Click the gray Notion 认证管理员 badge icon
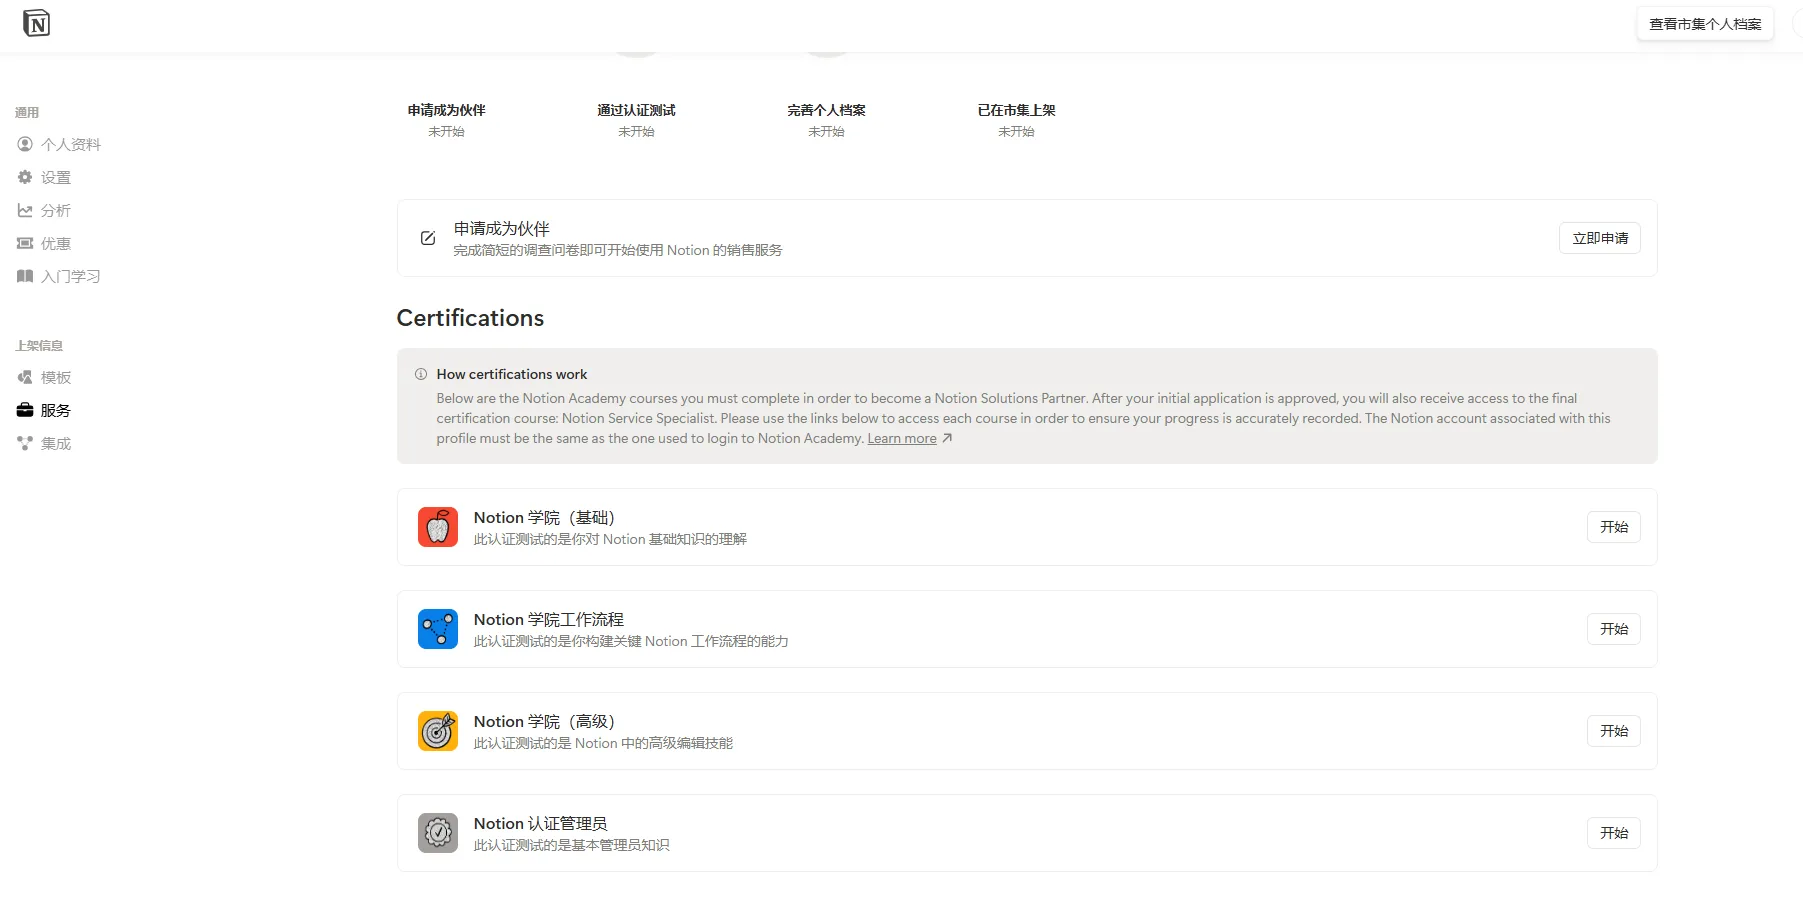The height and width of the screenshot is (901, 1803). point(438,833)
